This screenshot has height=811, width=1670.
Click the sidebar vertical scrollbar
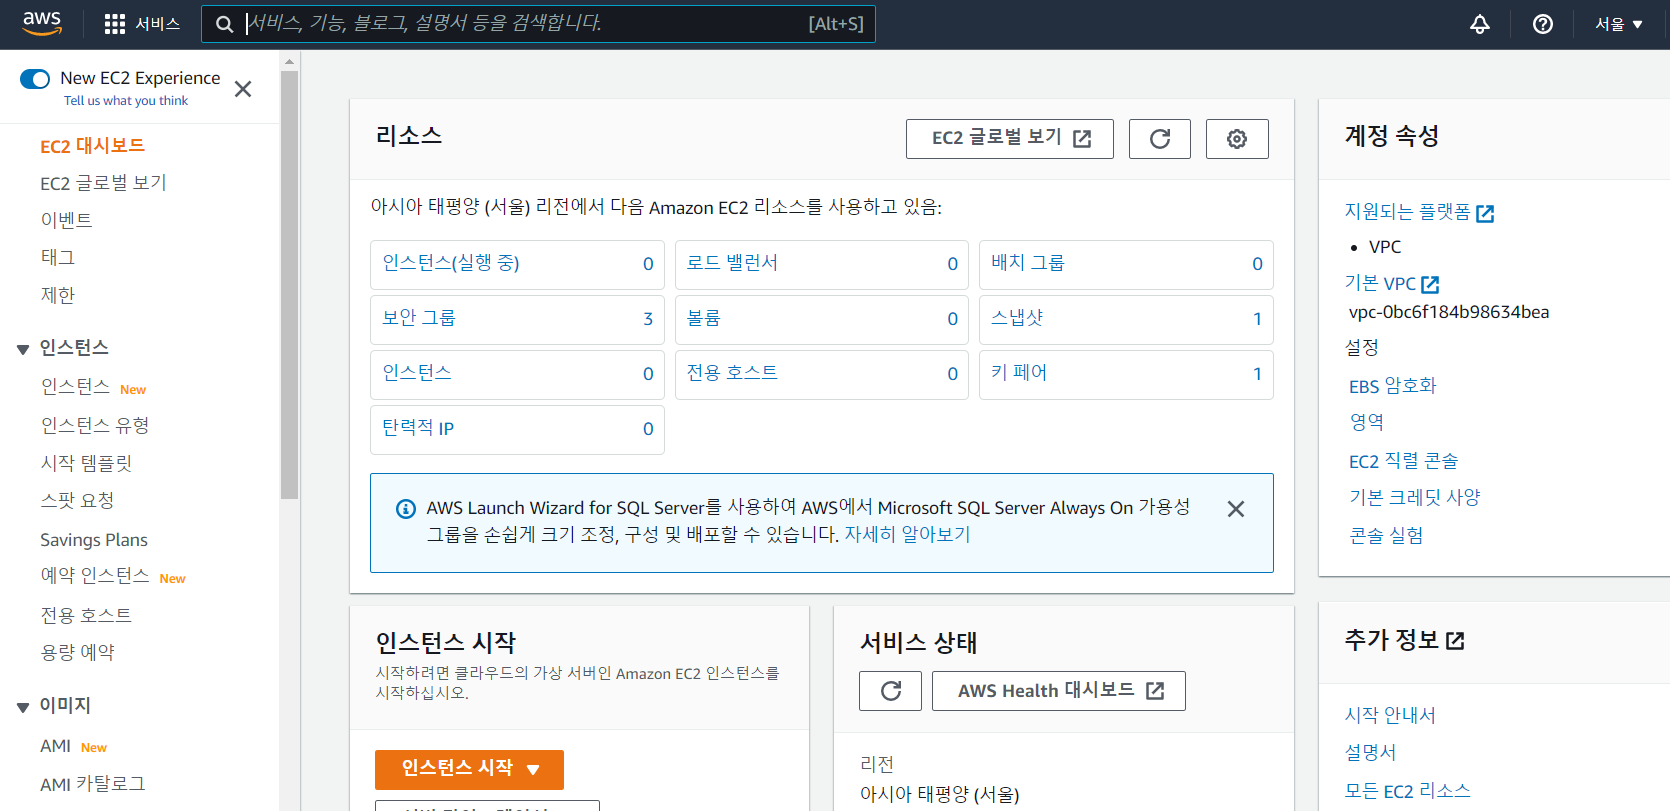[289, 285]
